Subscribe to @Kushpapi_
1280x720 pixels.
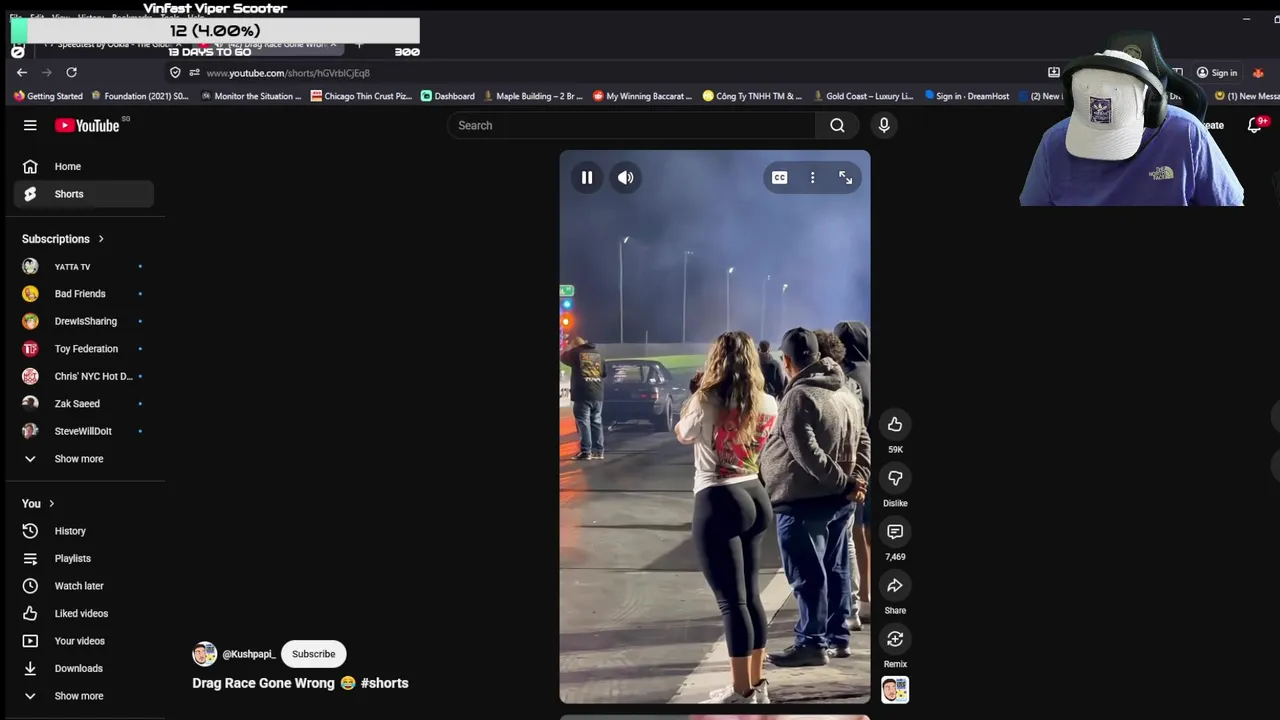click(x=313, y=654)
